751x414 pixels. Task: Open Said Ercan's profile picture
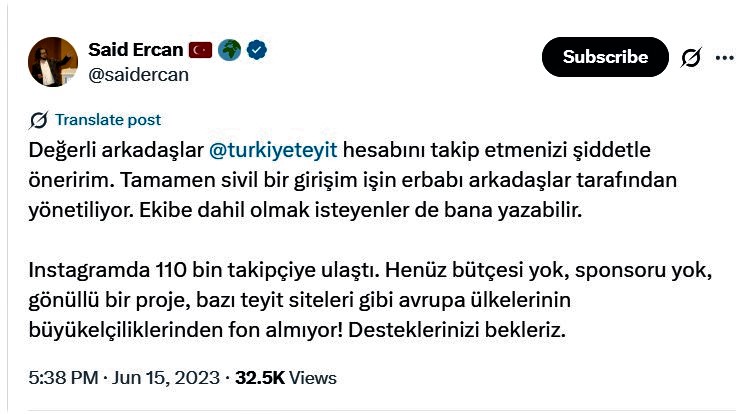tap(53, 62)
